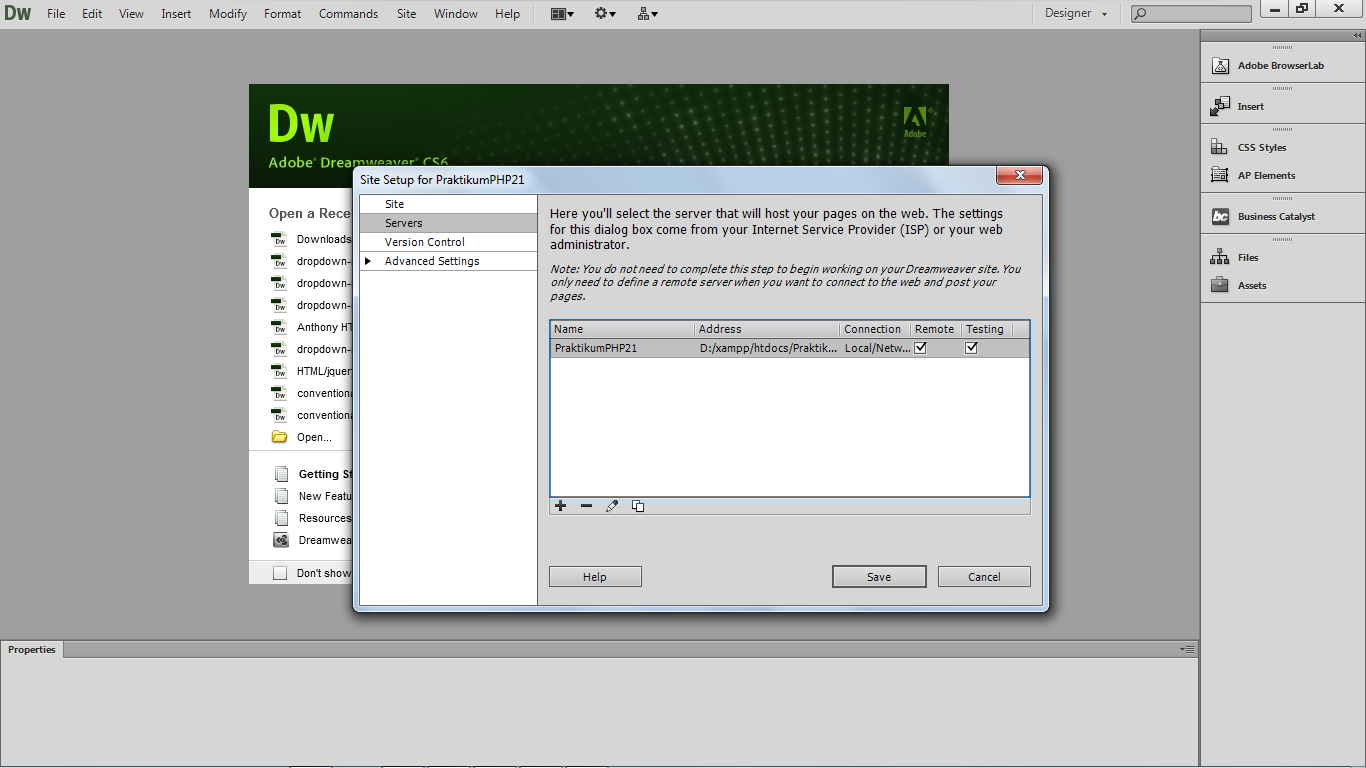This screenshot has width=1366, height=768.
Task: Open the Layout dropdown in the application bar
Action: pyautogui.click(x=562, y=14)
